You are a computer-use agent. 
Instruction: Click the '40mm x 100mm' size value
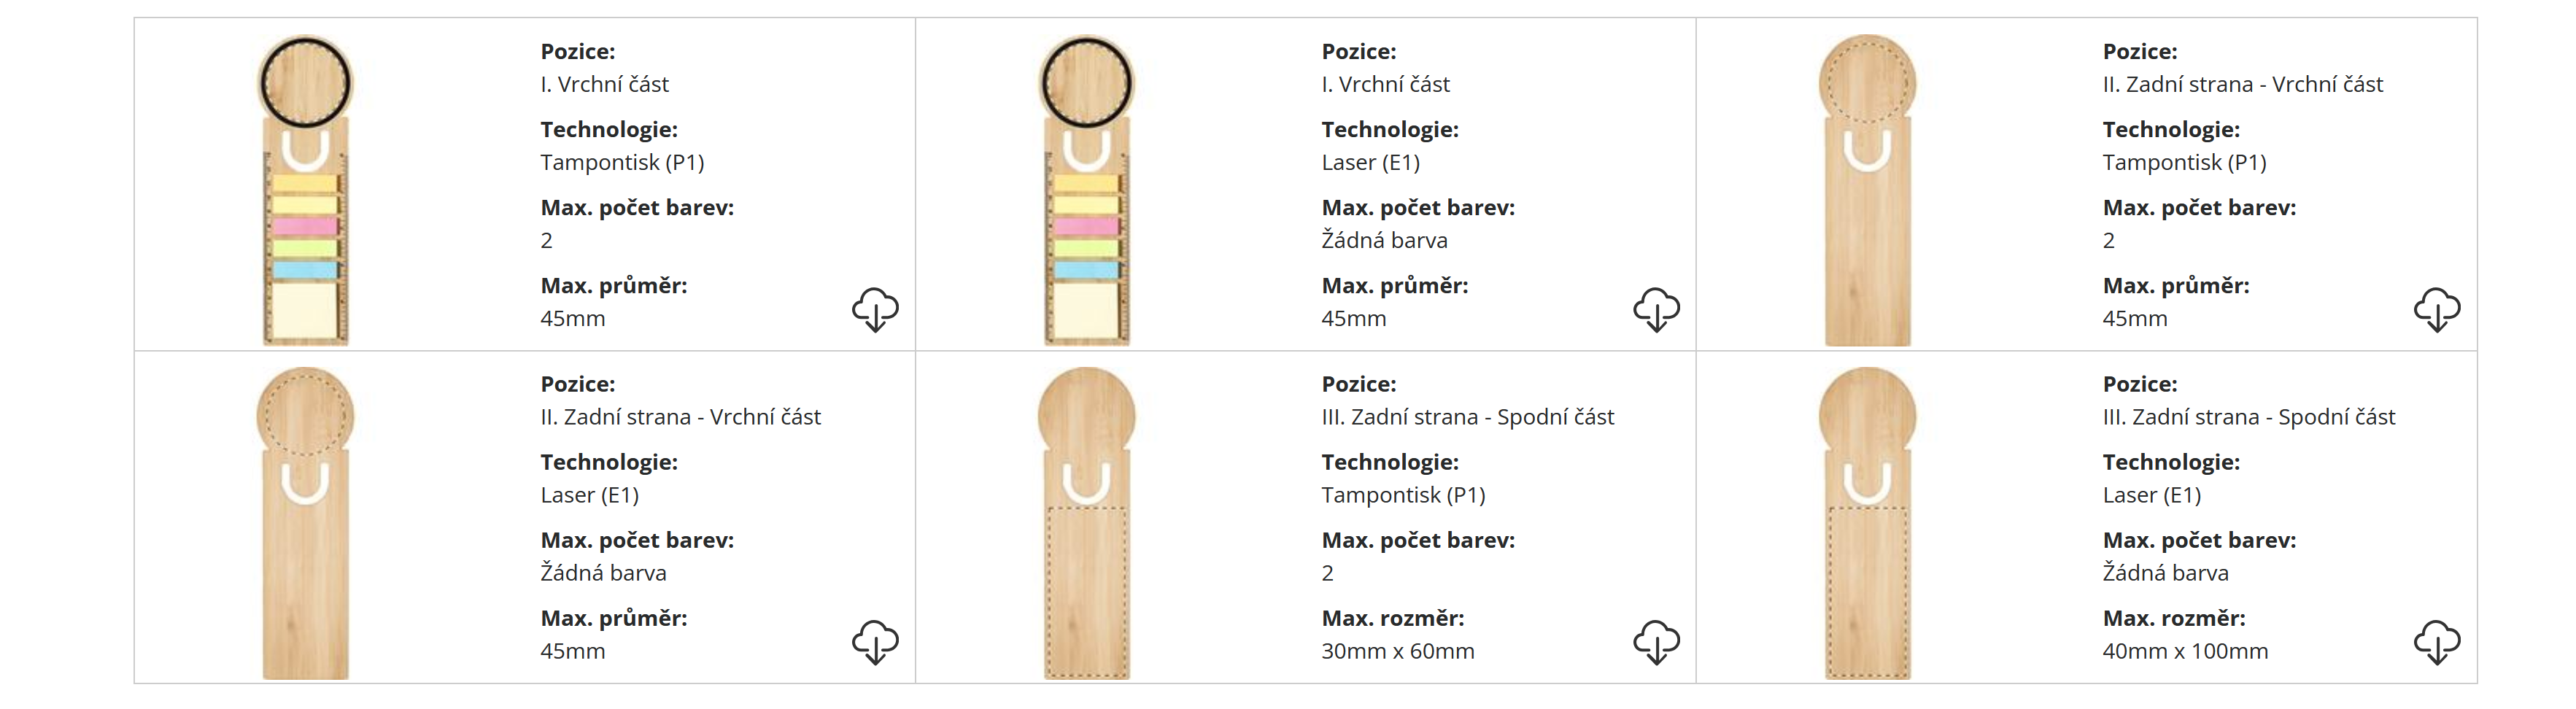pyautogui.click(x=2185, y=651)
